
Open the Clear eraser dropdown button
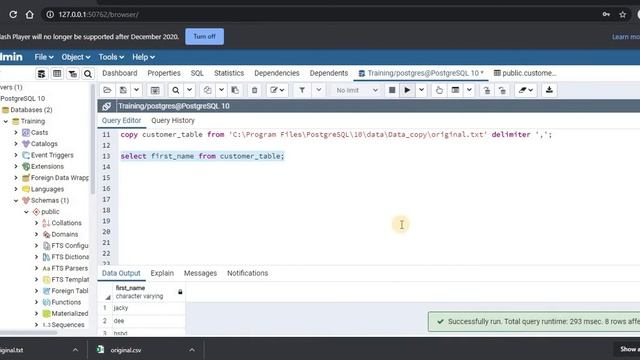pos(526,90)
